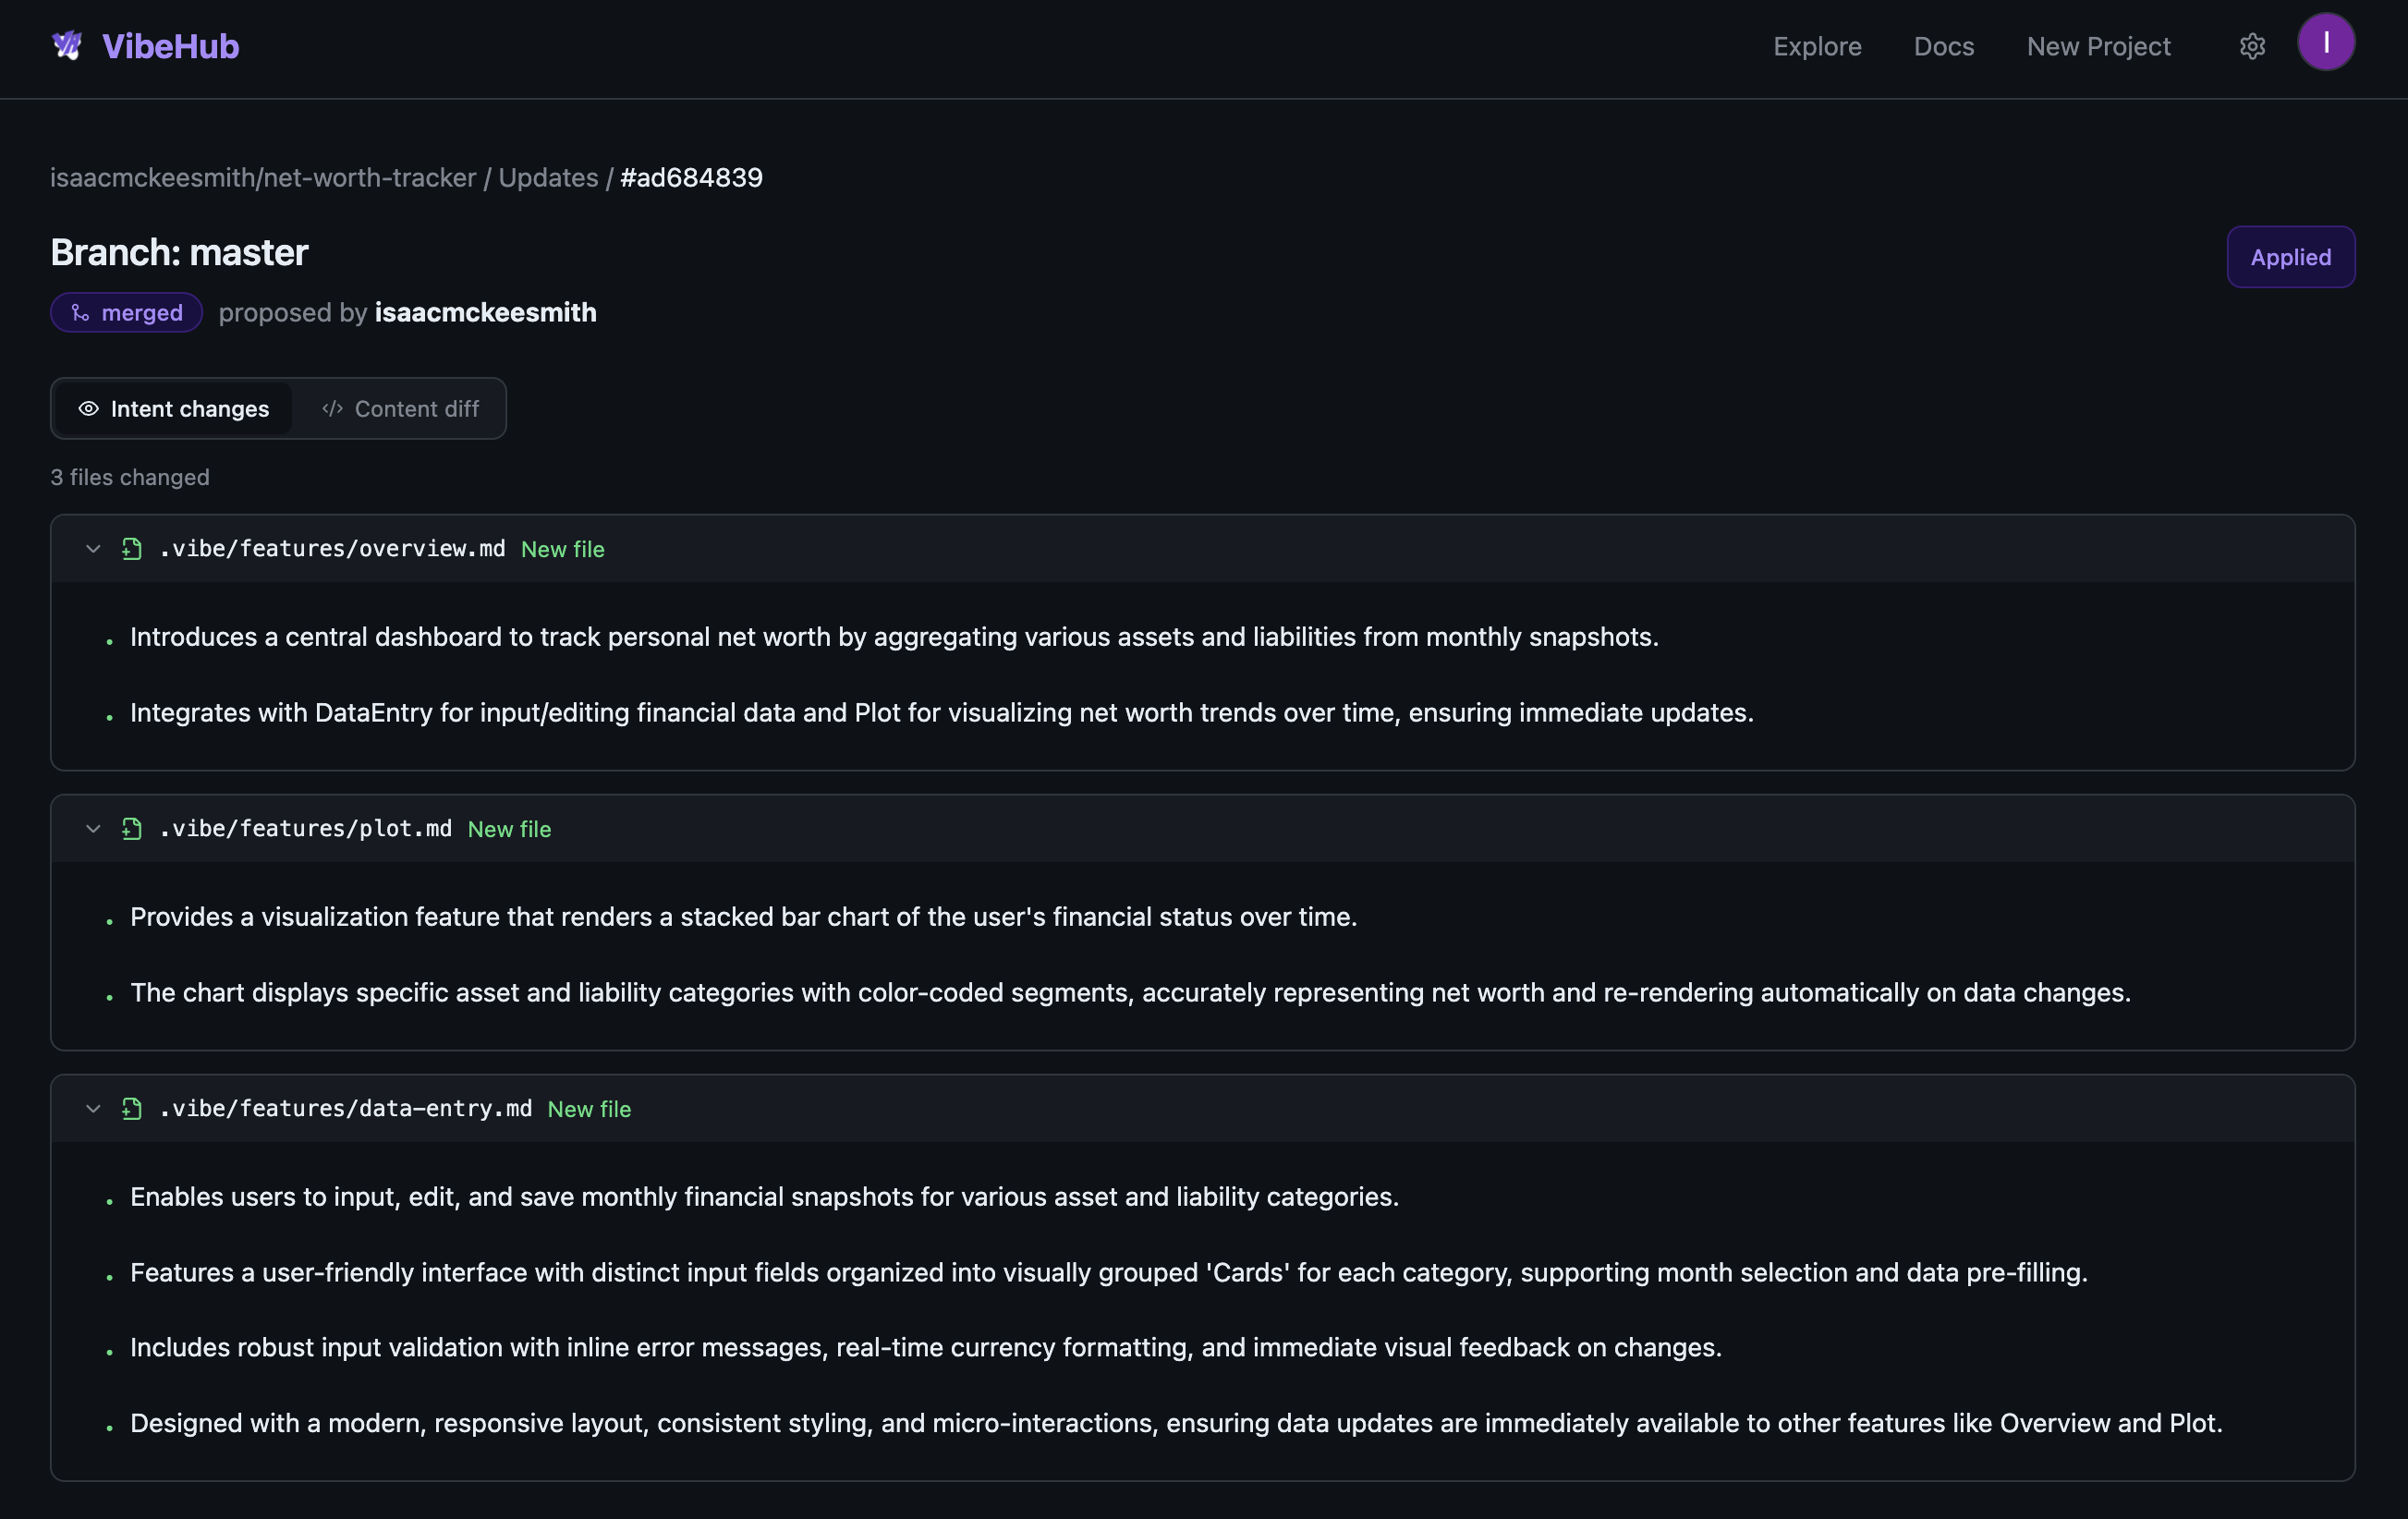Screen dimensions: 2408x1519
Task: Click the overview.md new file icon
Action: (132, 548)
